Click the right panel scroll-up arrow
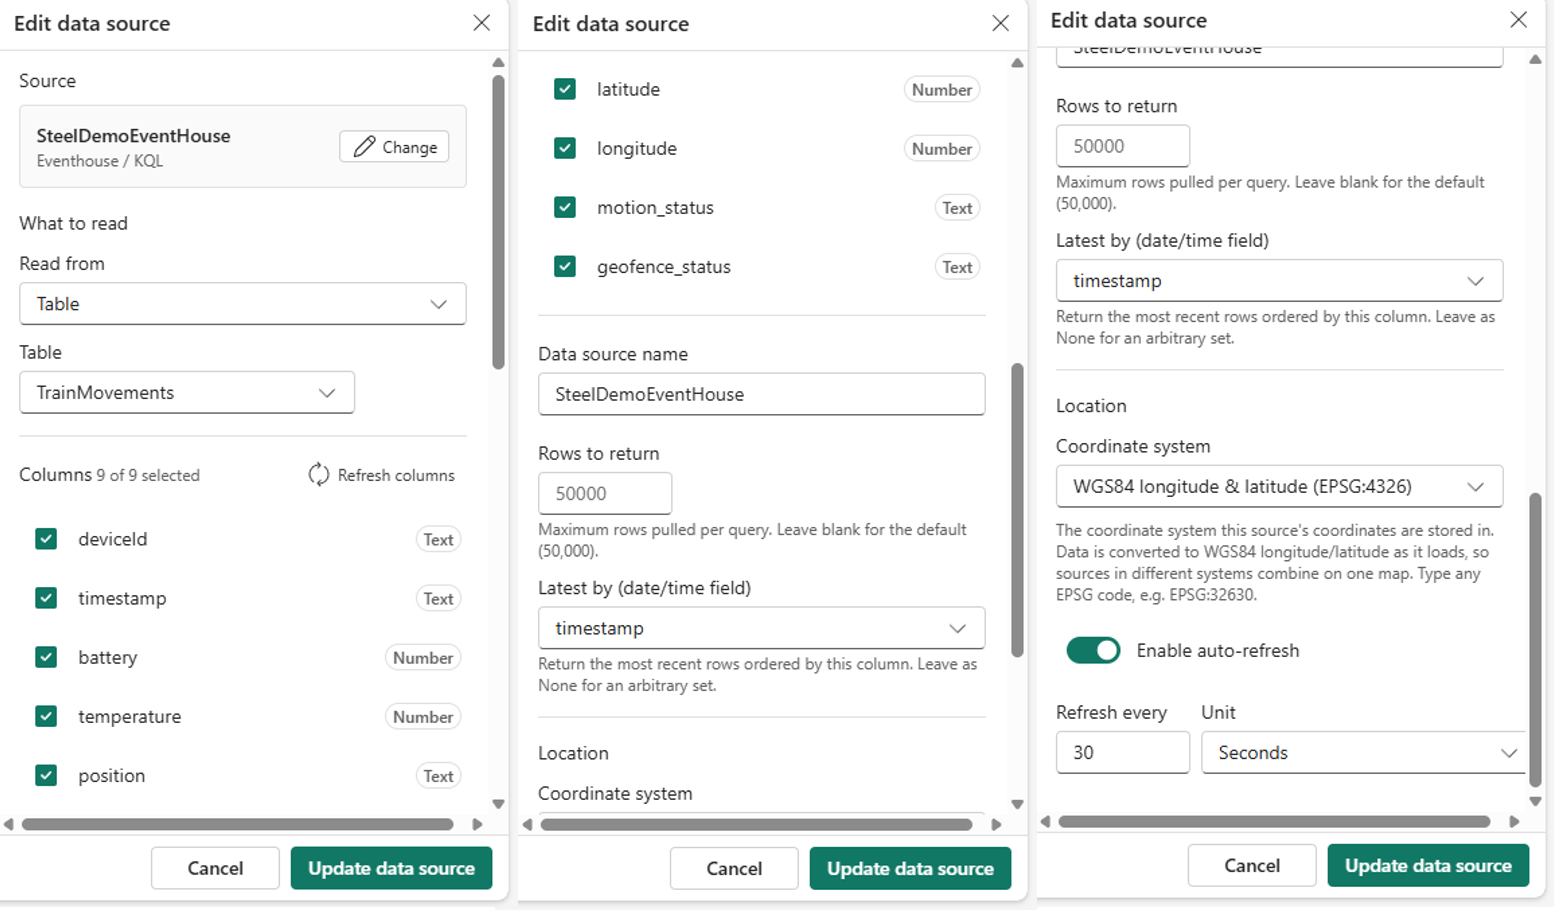The width and height of the screenshot is (1554, 915). 1535,59
